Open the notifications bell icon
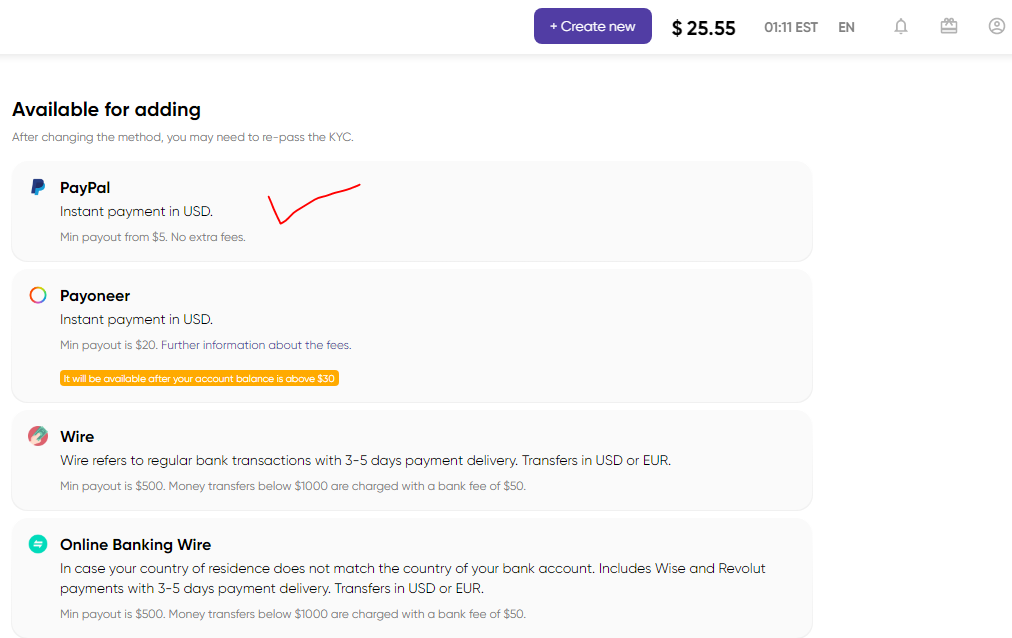 [900, 26]
